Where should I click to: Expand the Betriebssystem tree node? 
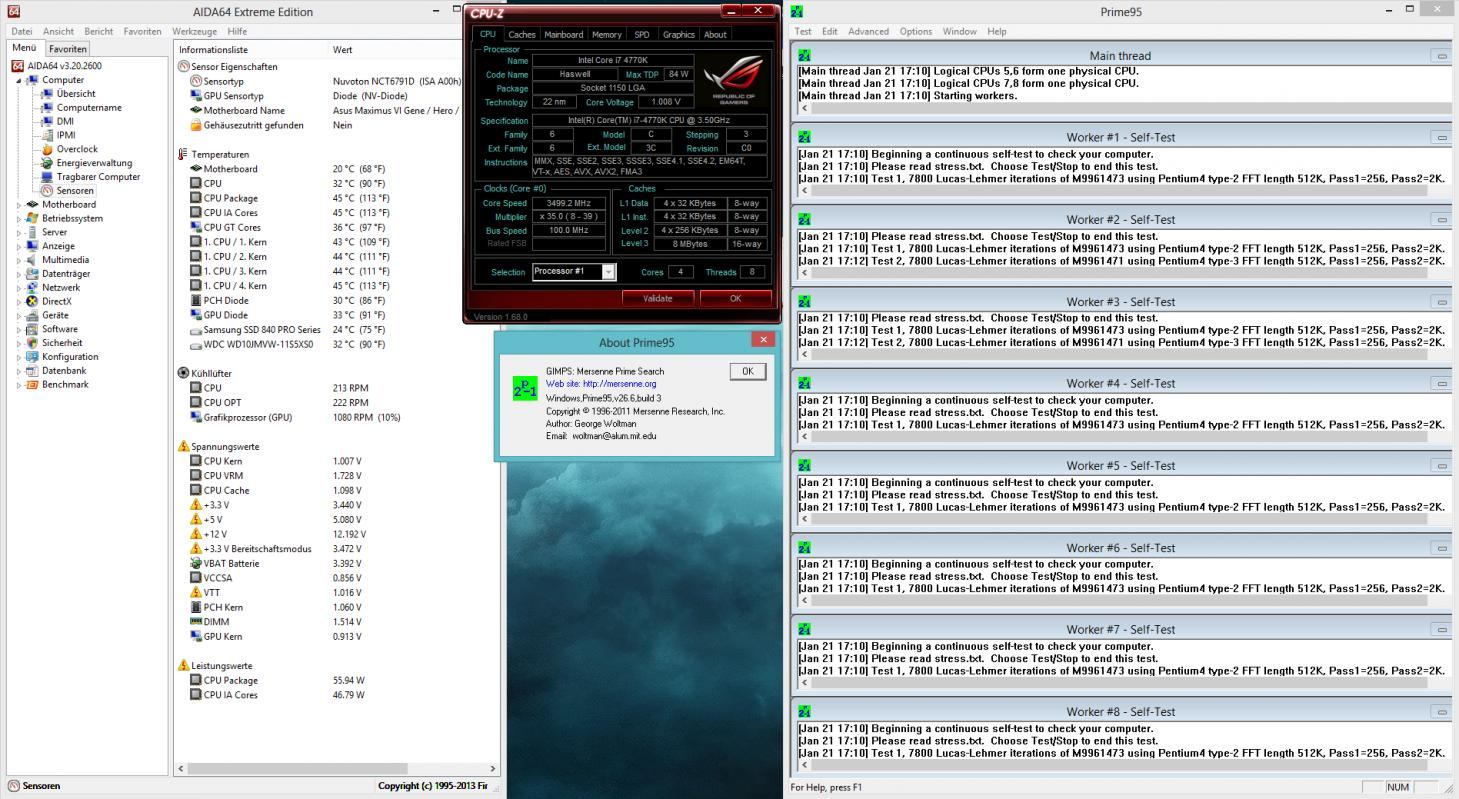[19, 219]
